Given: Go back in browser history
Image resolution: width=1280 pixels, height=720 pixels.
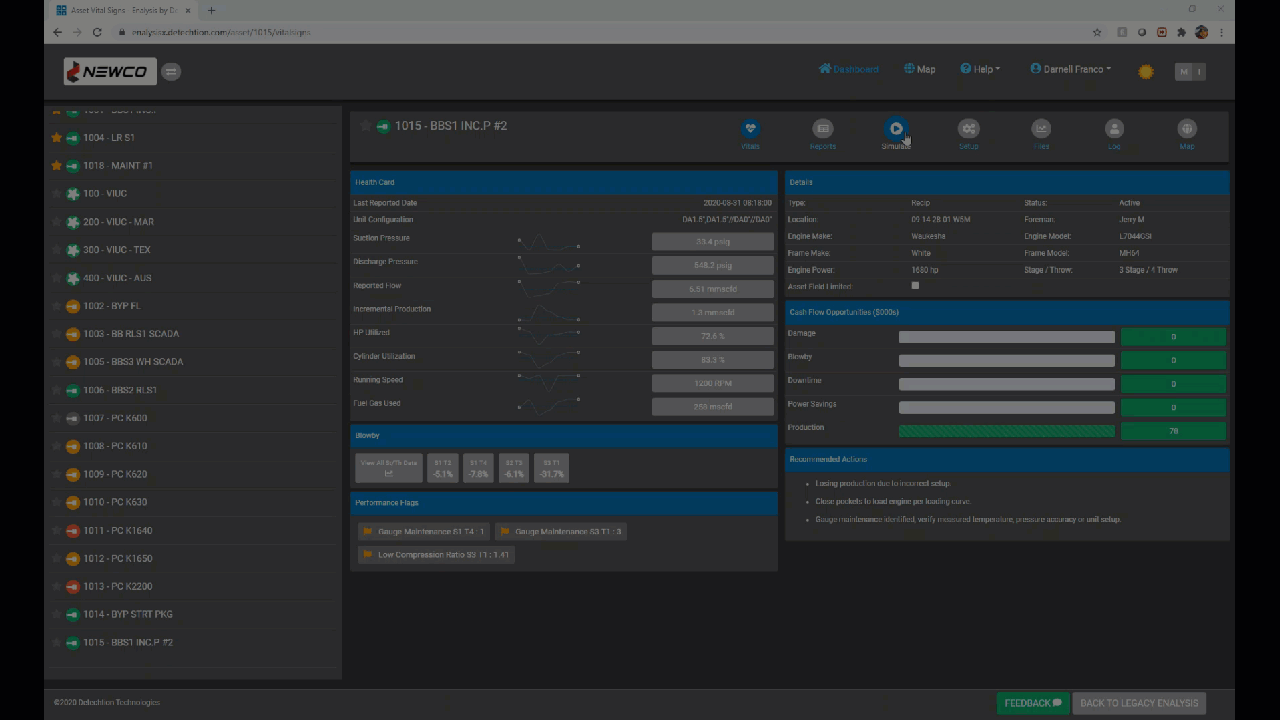Looking at the screenshot, I should point(57,32).
